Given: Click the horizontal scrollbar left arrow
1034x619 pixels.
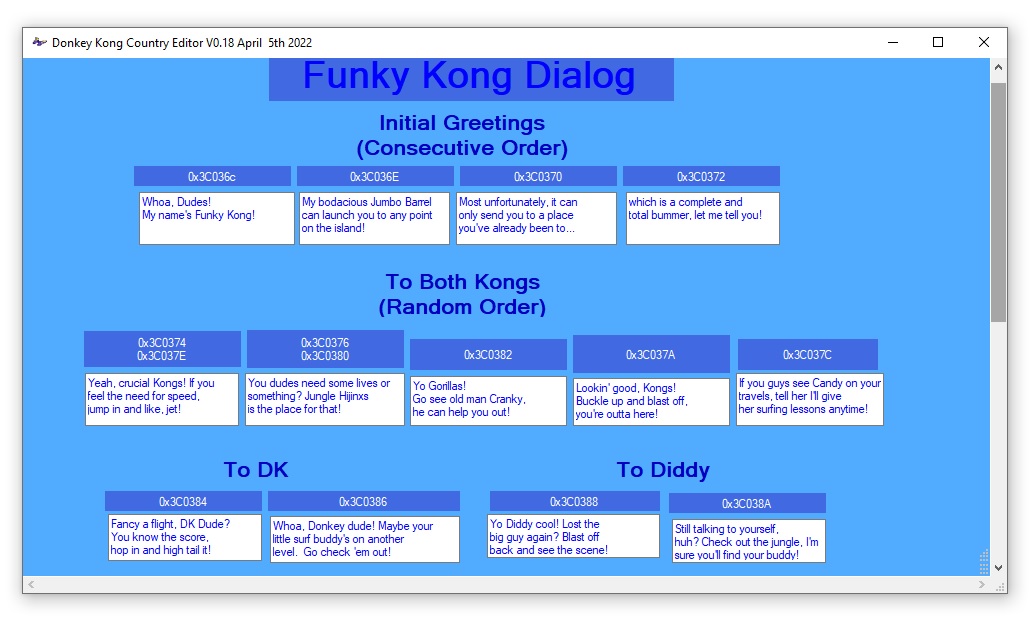Looking at the screenshot, I should [x=31, y=584].
